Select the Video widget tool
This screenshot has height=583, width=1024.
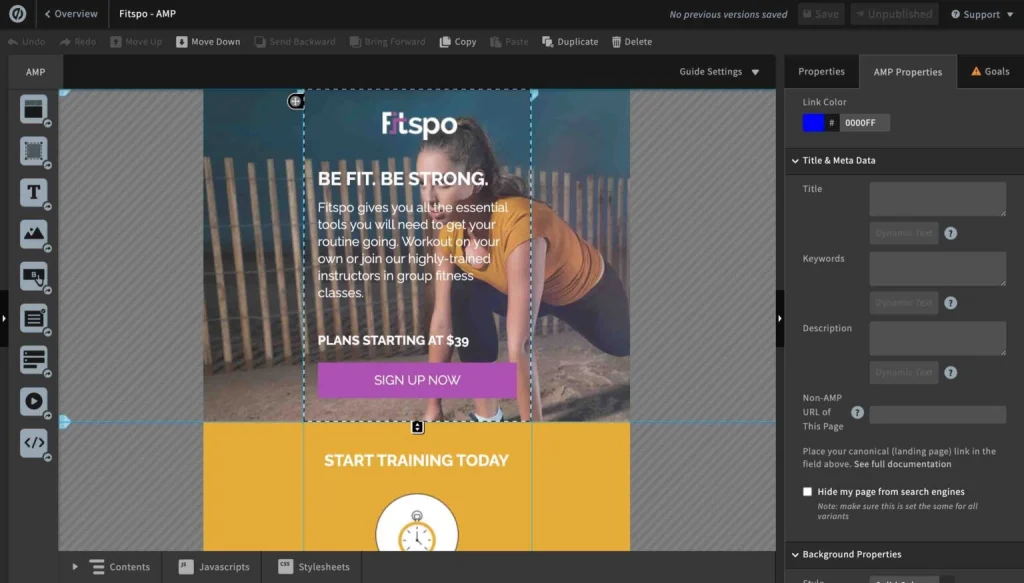pyautogui.click(x=33, y=401)
